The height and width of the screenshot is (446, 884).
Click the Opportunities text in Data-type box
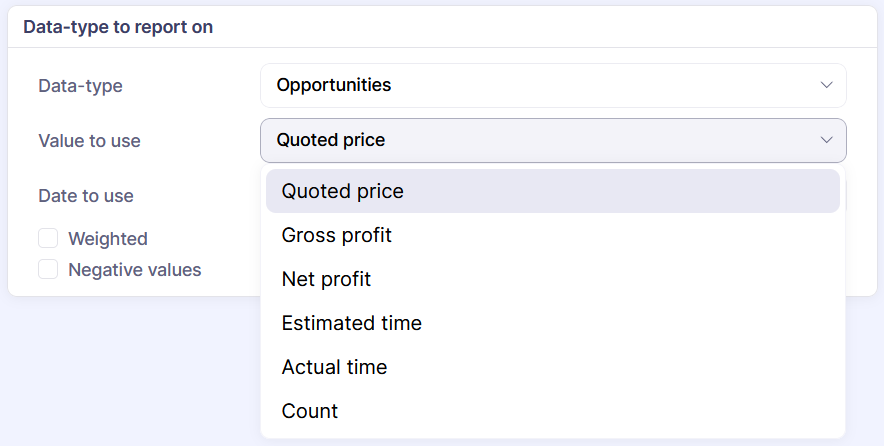coord(334,86)
